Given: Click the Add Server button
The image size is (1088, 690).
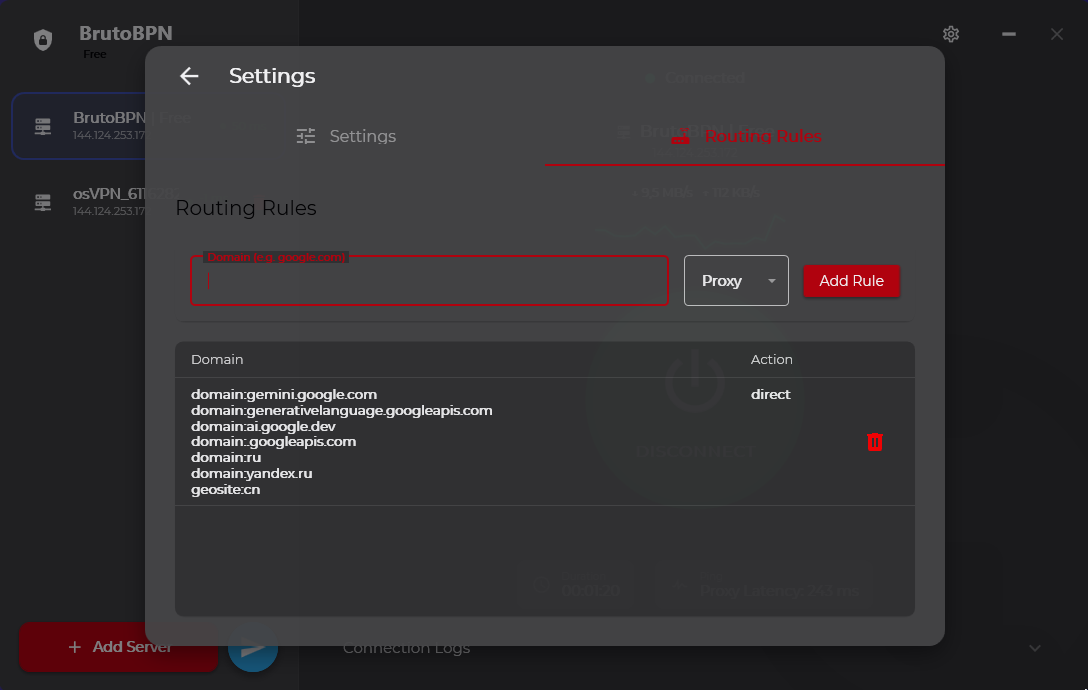Looking at the screenshot, I should pyautogui.click(x=119, y=647).
